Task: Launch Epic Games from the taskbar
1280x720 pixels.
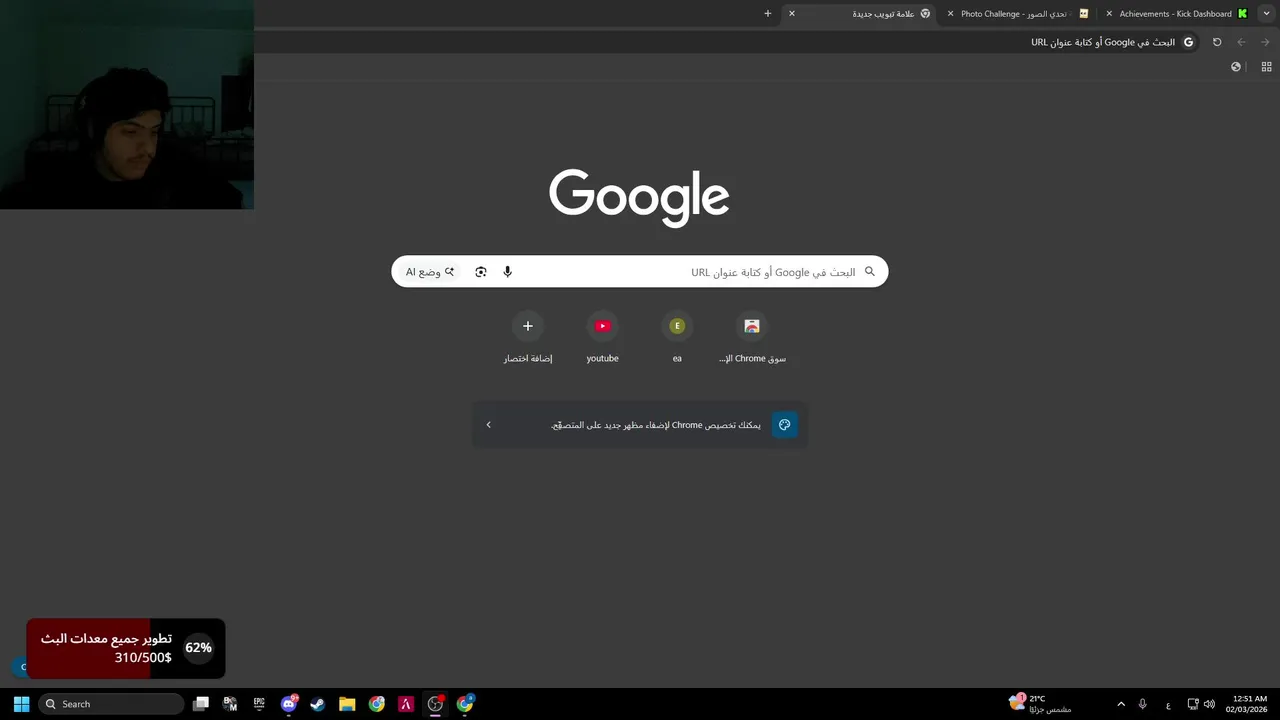Action: click(x=259, y=704)
